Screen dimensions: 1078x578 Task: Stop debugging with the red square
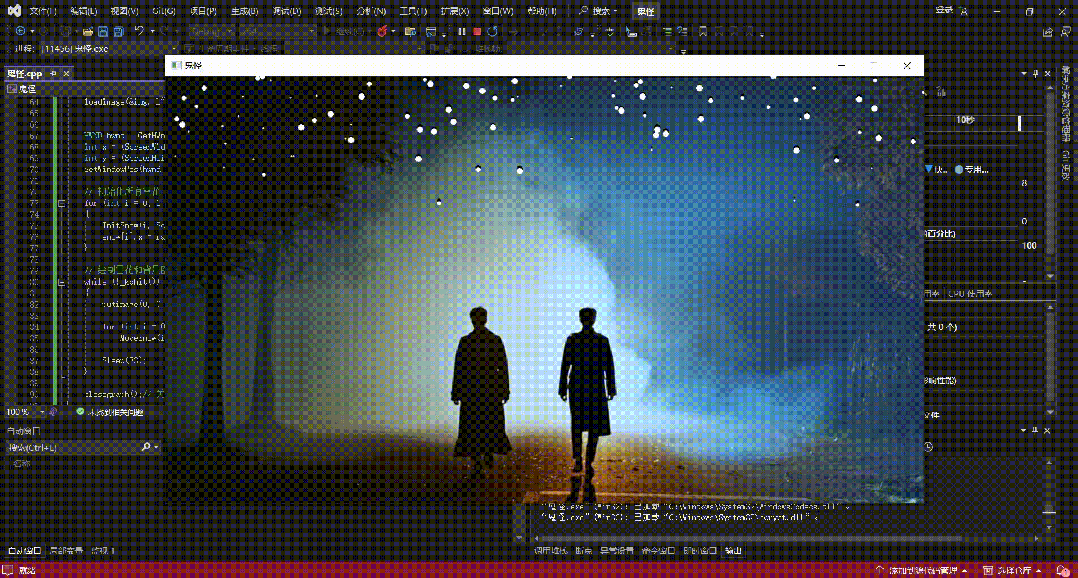pos(477,31)
